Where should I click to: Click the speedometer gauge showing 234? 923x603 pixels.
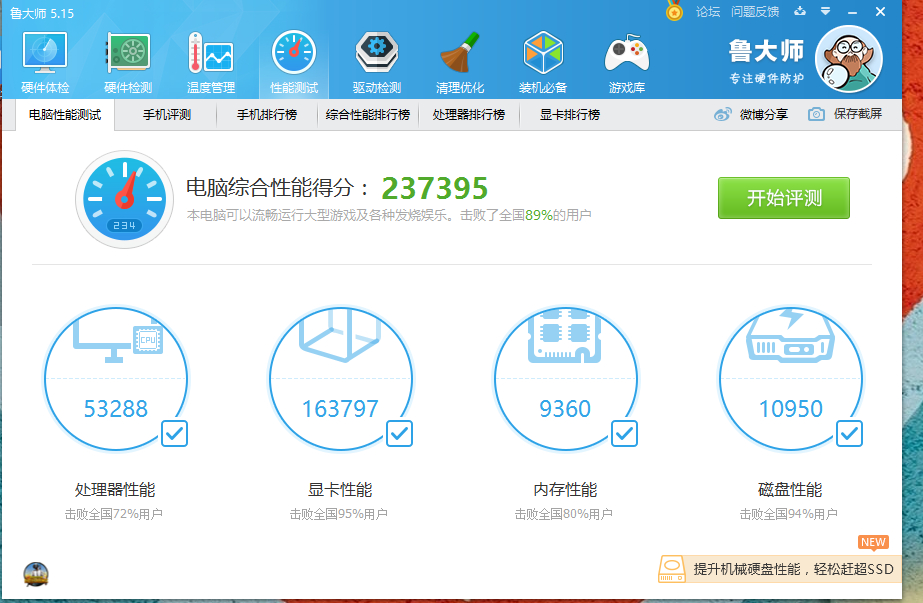coord(124,199)
